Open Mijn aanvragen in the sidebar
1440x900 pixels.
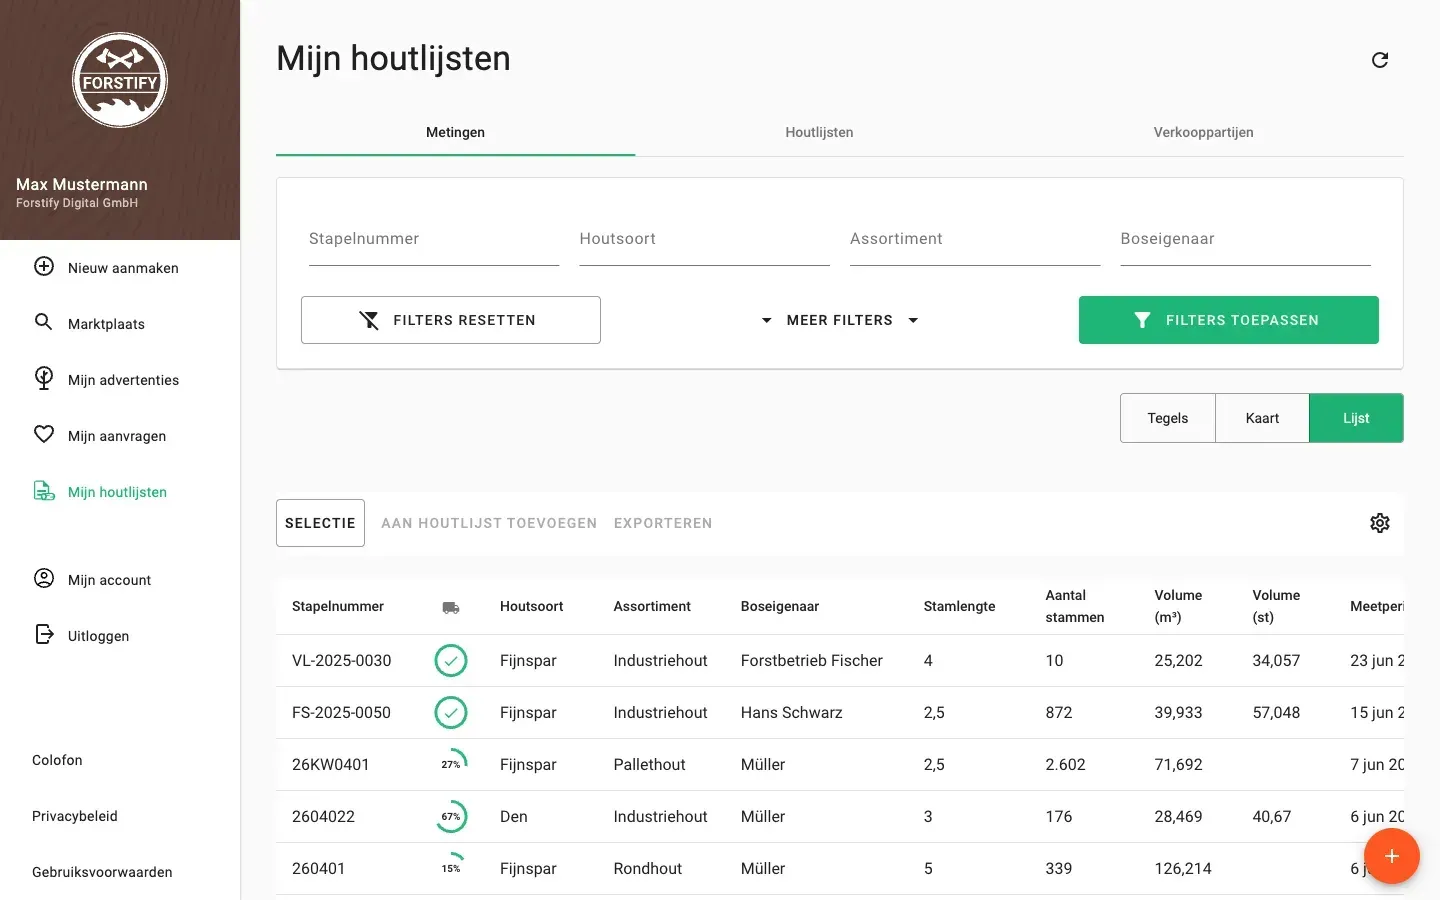tap(117, 436)
